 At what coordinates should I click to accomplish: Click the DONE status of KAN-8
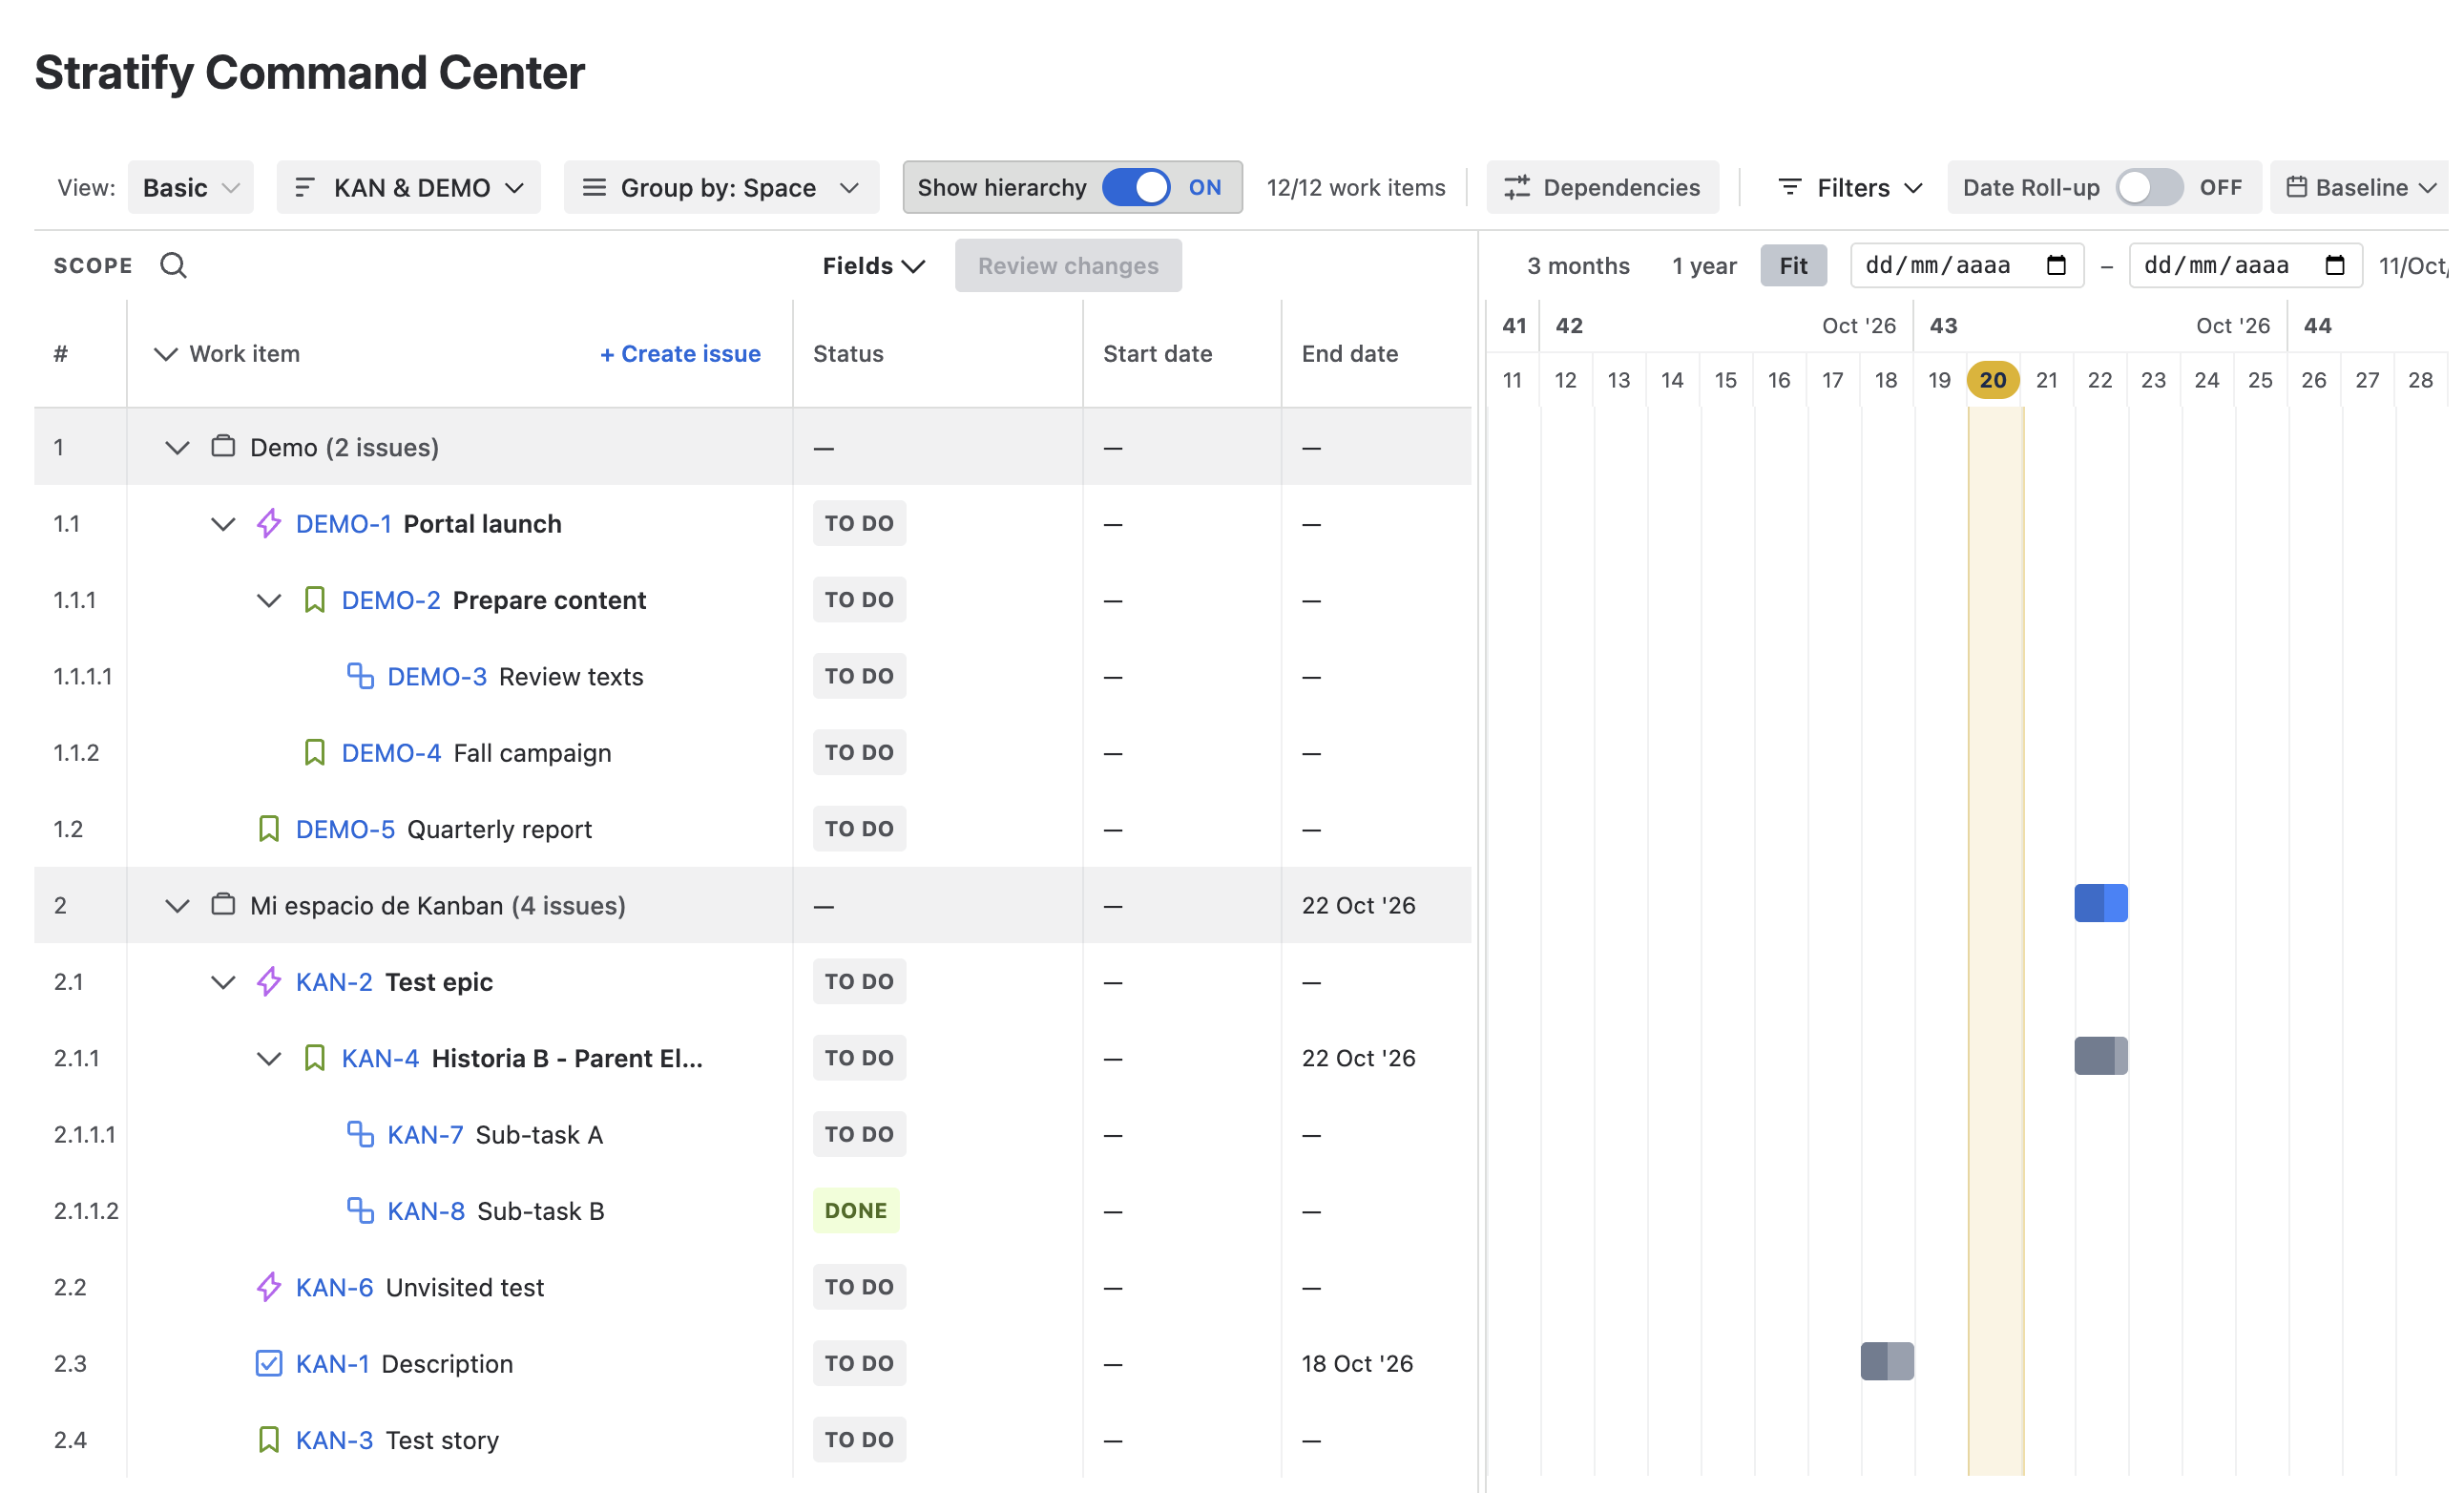(x=856, y=1210)
